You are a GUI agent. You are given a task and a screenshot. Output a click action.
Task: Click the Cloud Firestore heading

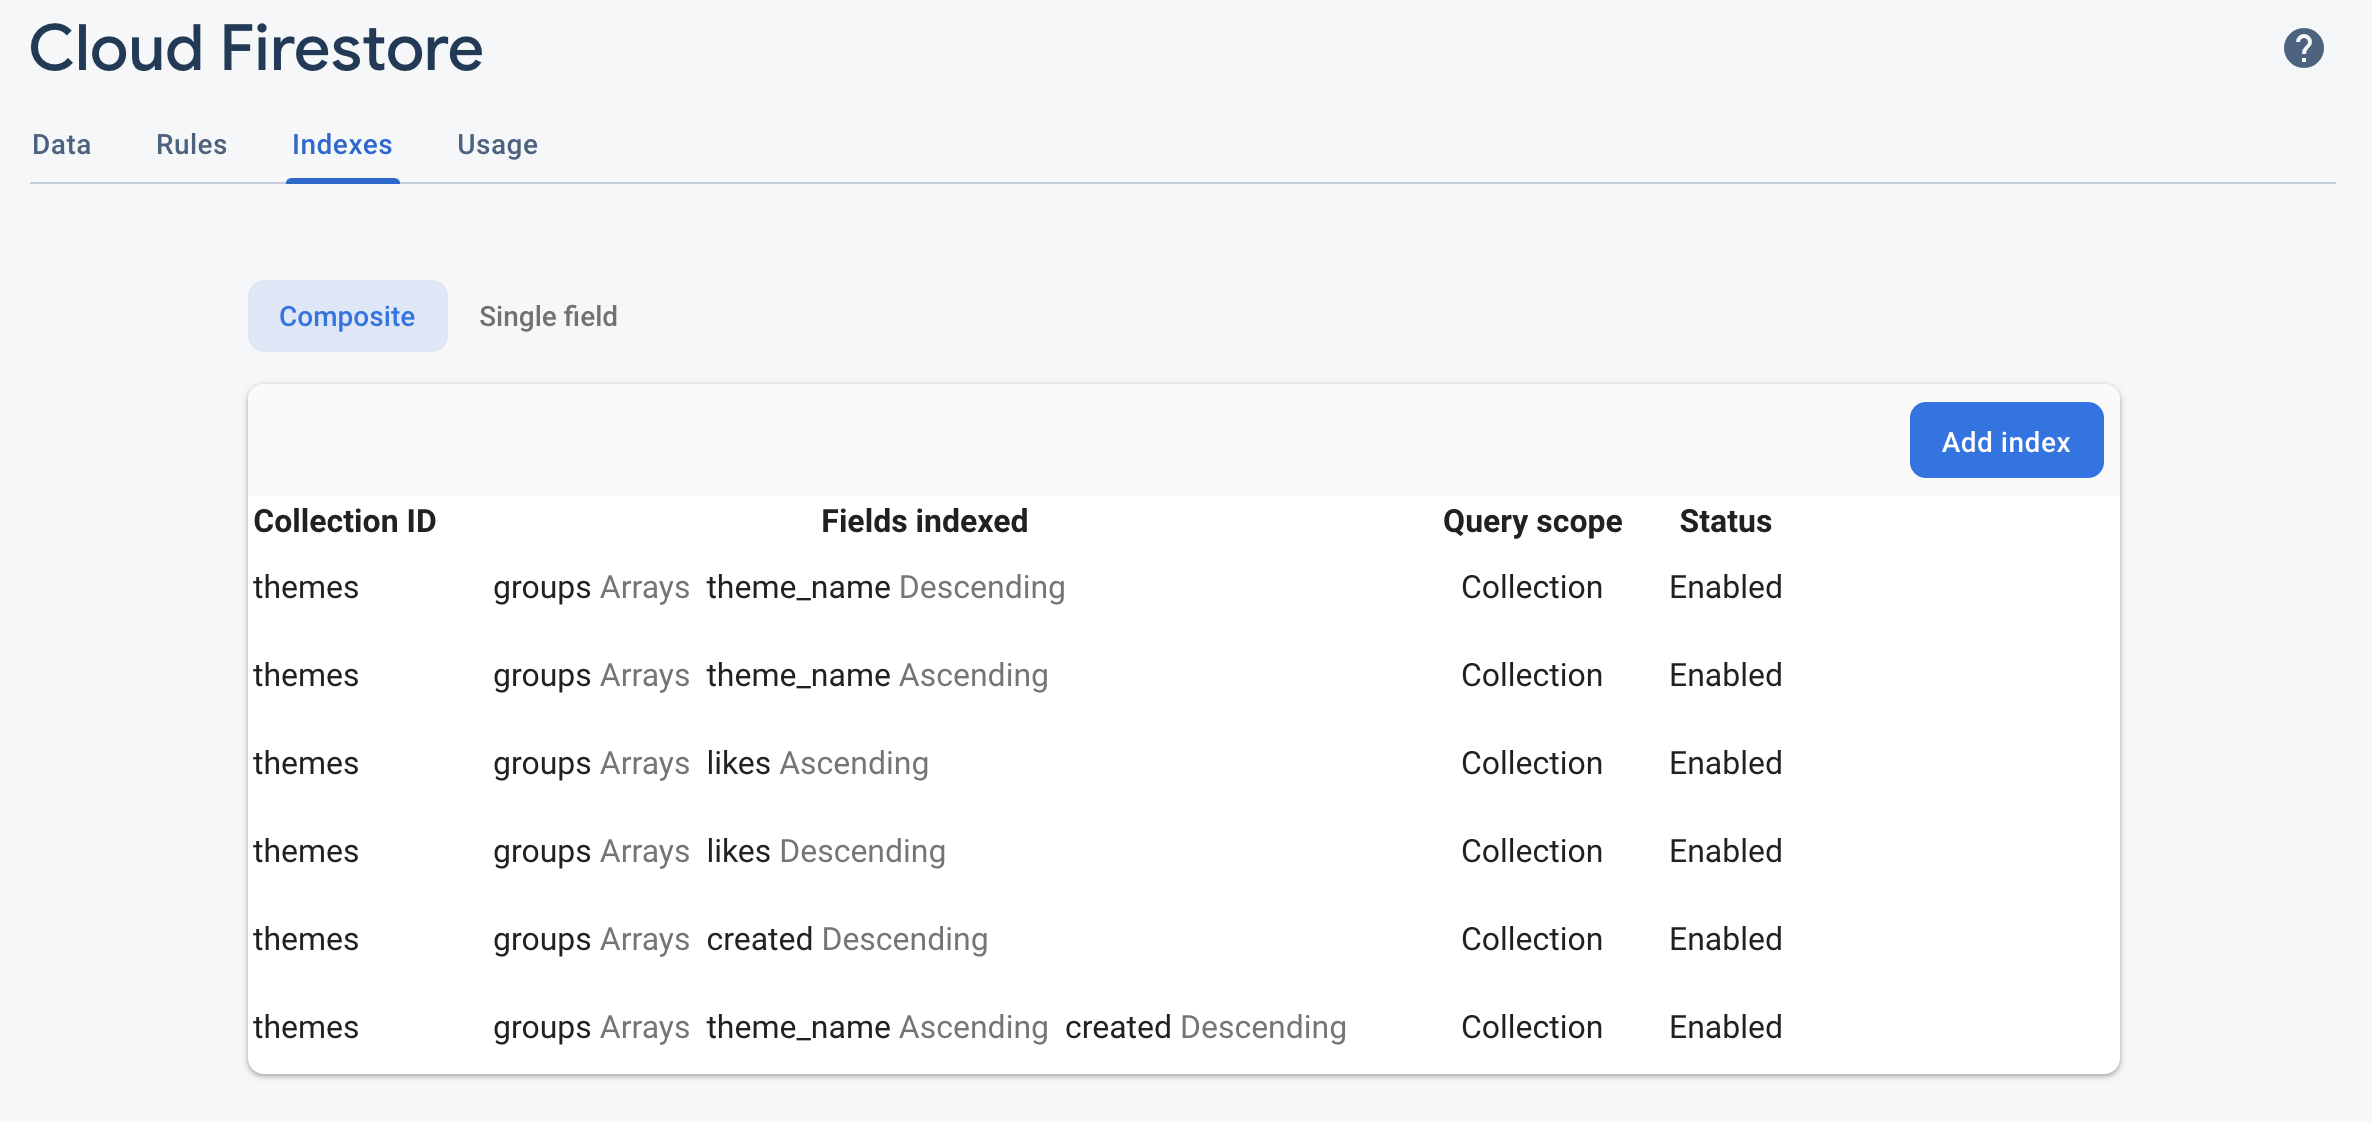257,46
